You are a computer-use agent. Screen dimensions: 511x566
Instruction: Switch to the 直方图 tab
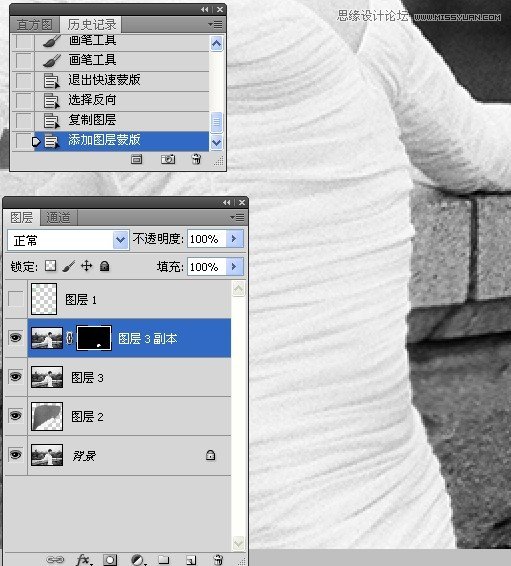click(34, 25)
